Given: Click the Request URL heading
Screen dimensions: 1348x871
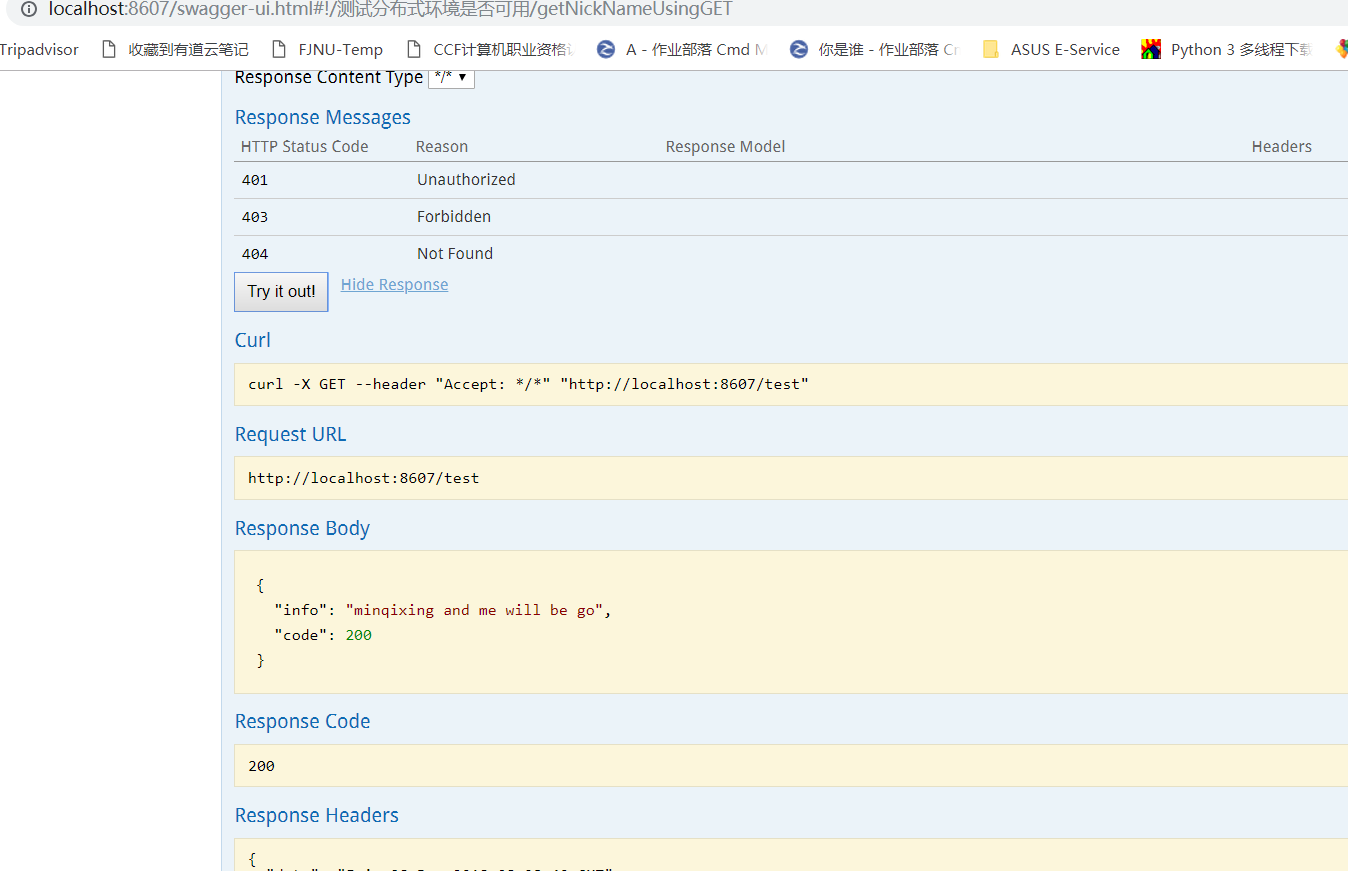Looking at the screenshot, I should [x=290, y=434].
